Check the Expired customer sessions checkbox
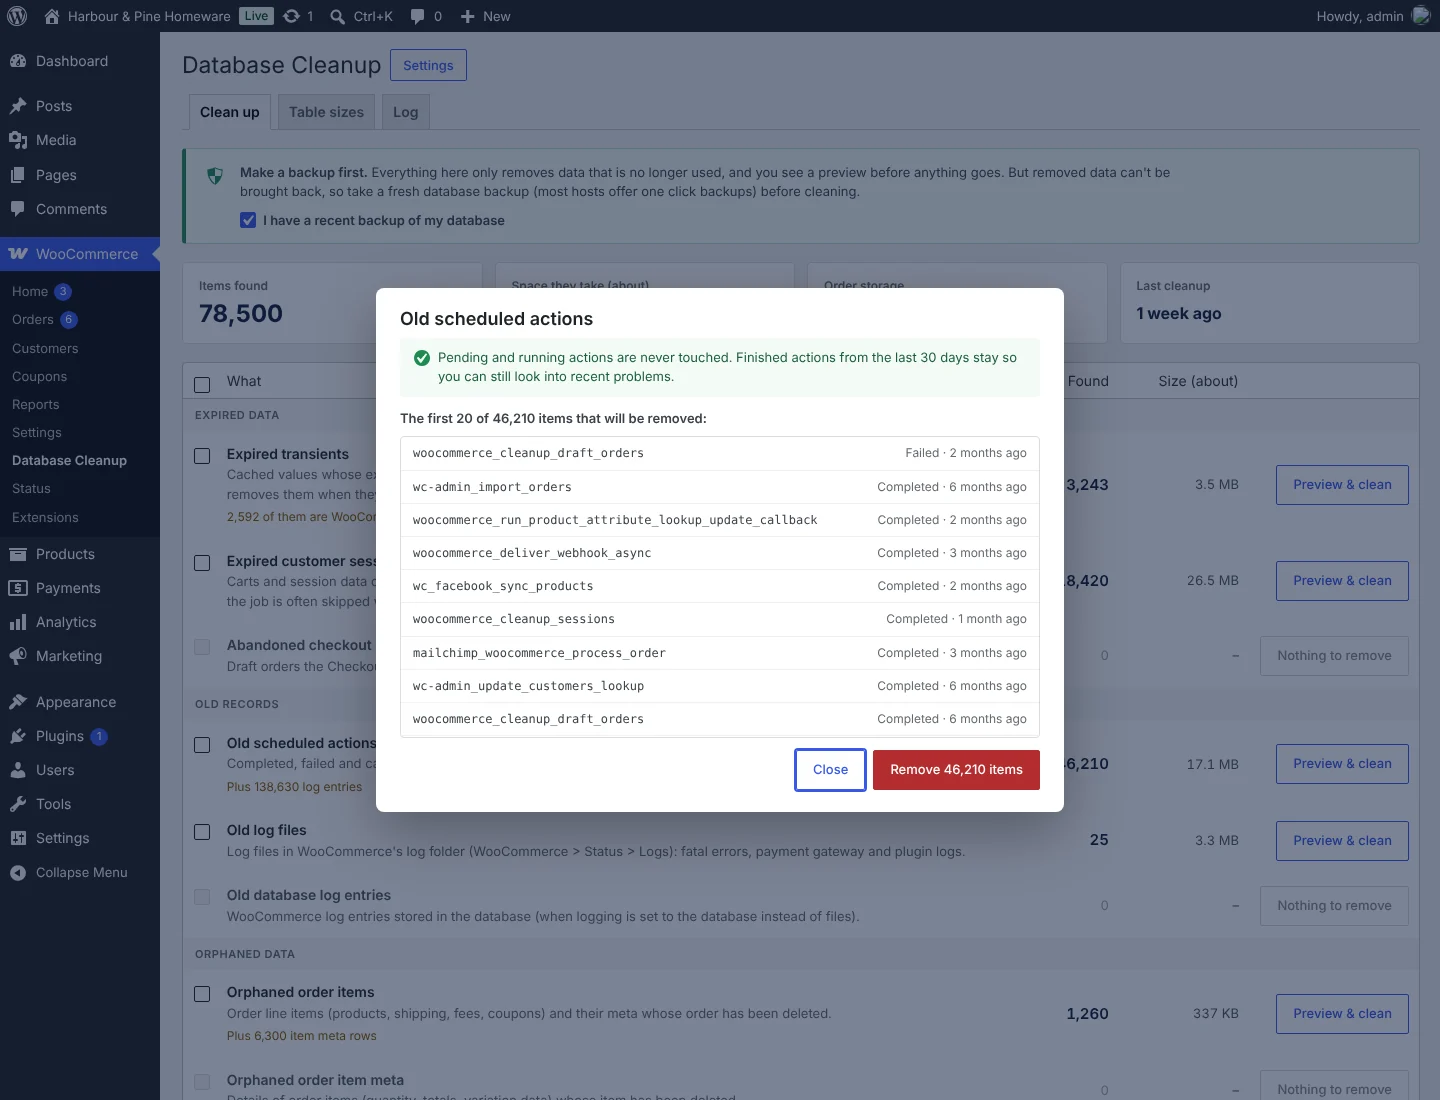The image size is (1440, 1100). click(x=202, y=563)
